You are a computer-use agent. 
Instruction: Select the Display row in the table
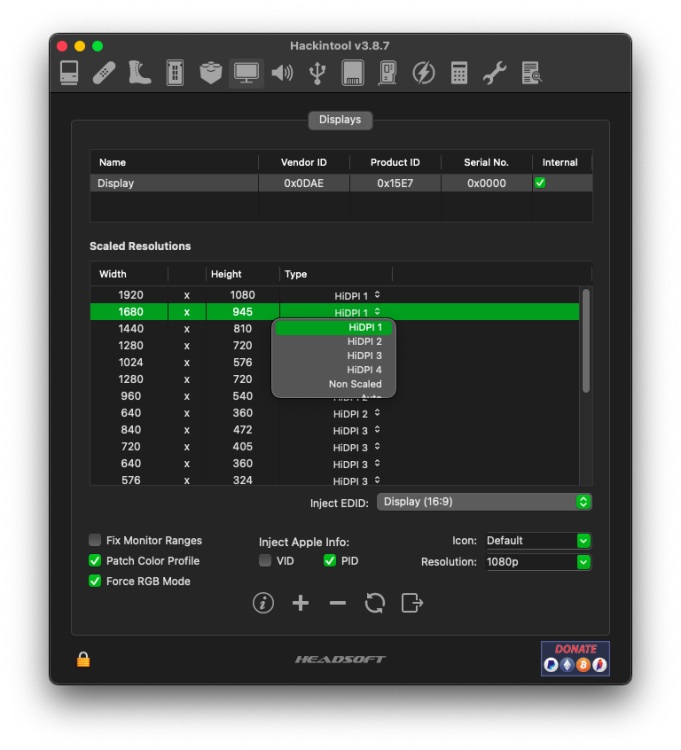point(341,183)
